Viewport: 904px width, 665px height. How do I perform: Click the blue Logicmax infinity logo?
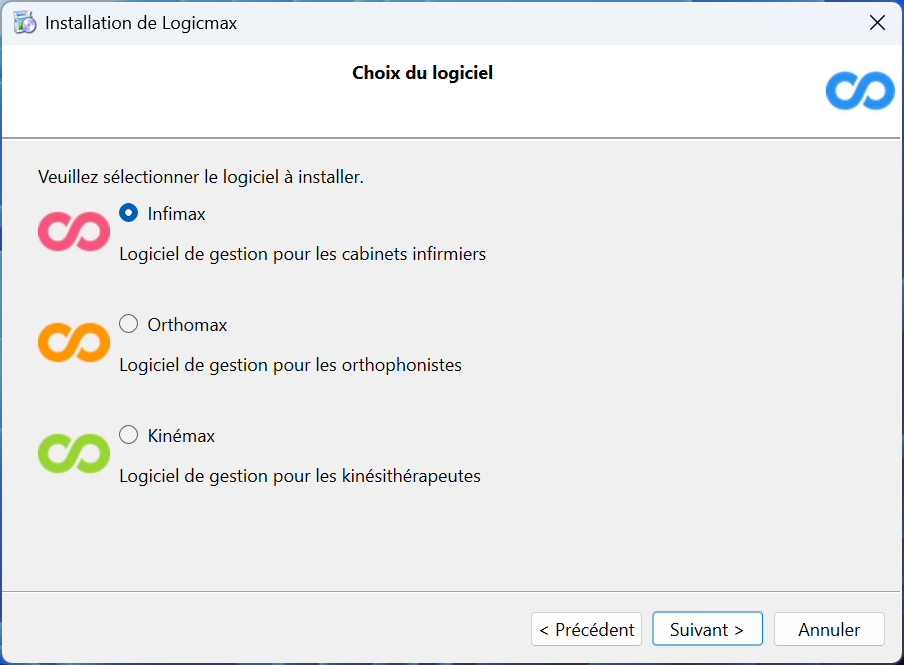point(860,91)
